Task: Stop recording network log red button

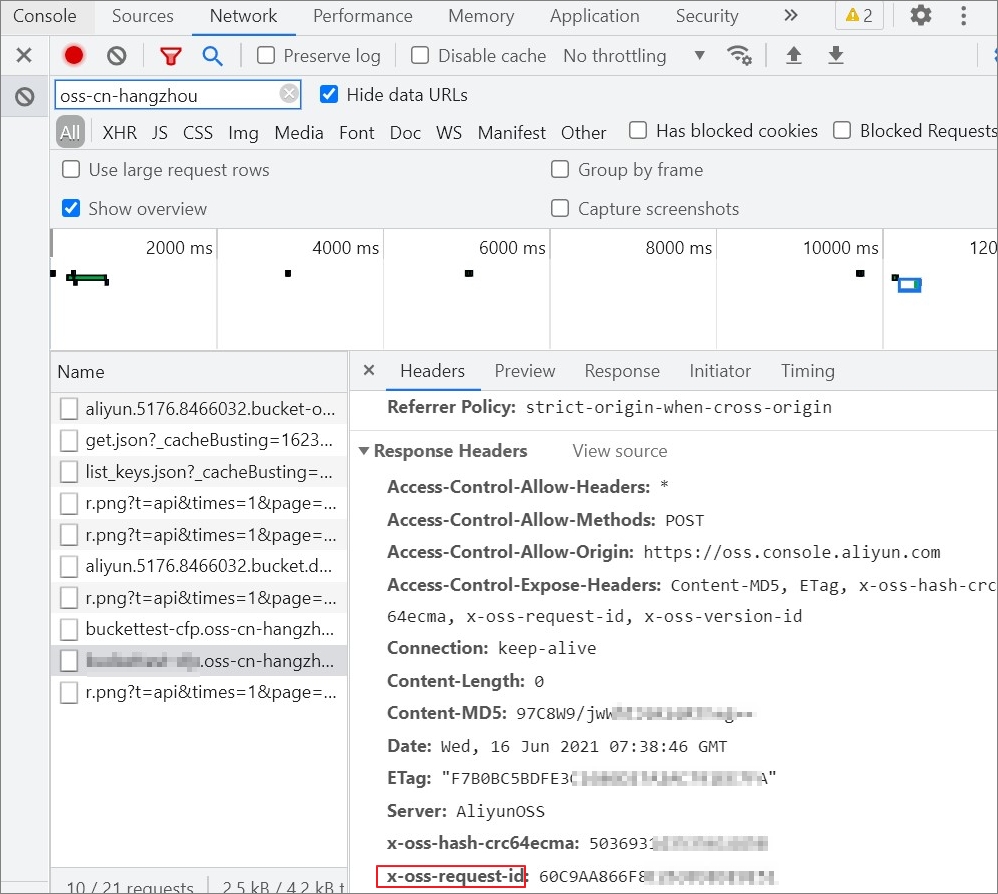Action: [74, 55]
